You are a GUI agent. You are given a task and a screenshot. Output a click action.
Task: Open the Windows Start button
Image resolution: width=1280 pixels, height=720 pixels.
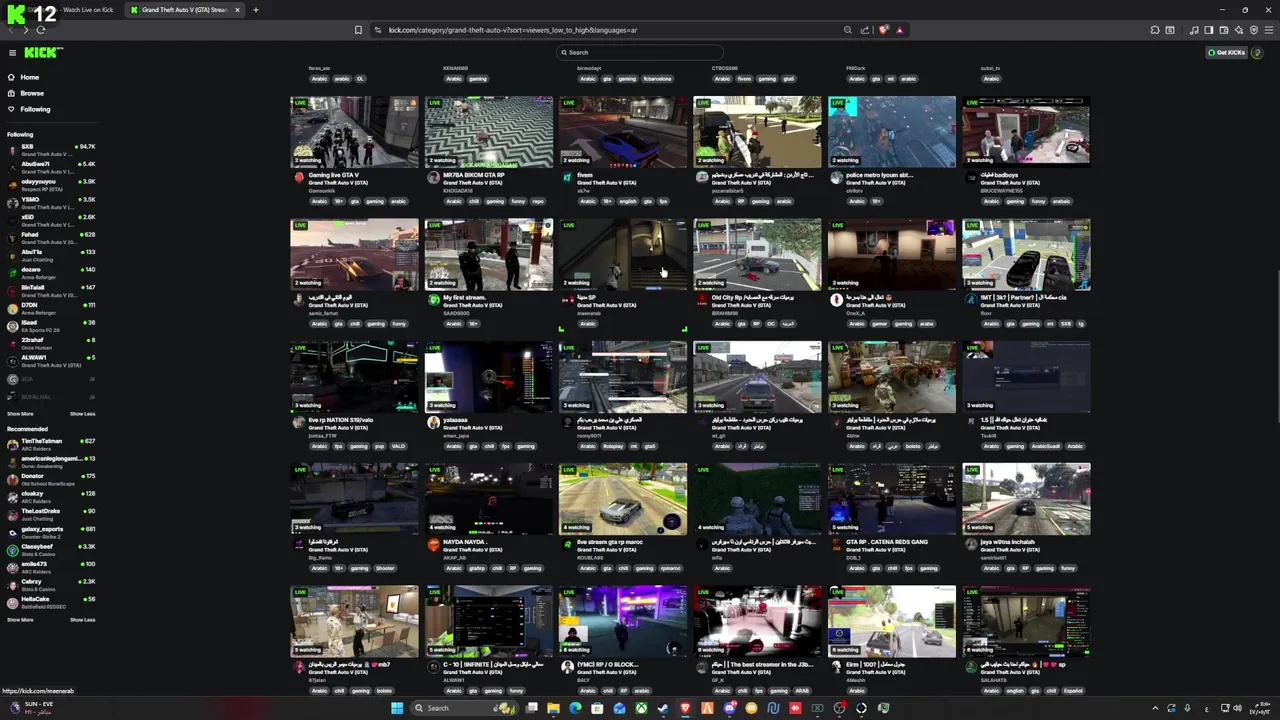click(397, 708)
